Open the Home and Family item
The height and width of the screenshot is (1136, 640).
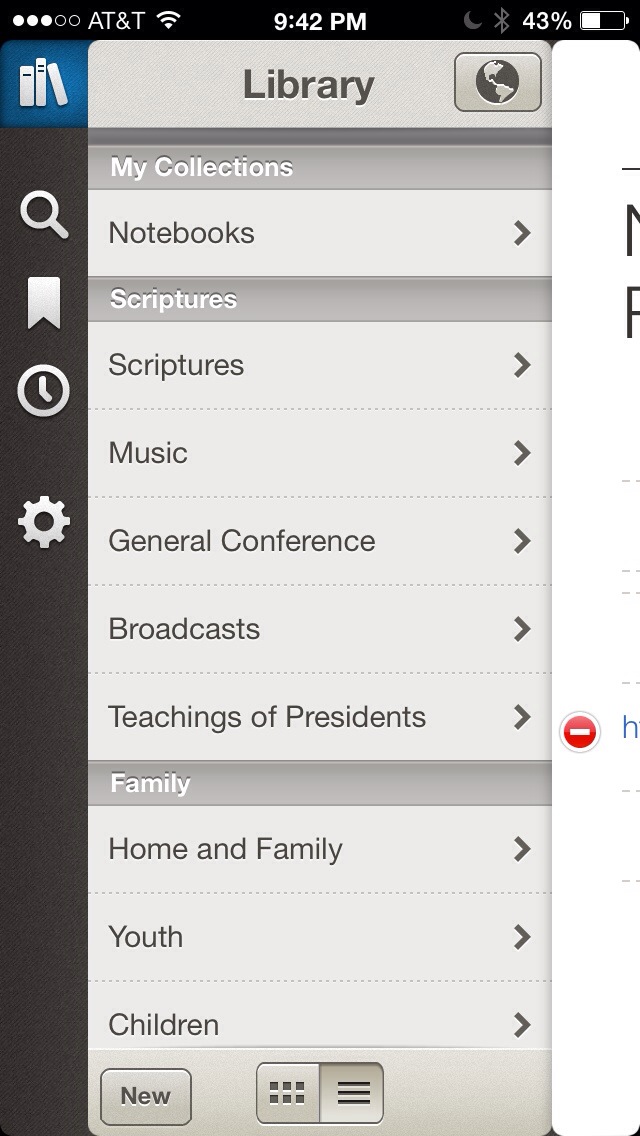(320, 849)
